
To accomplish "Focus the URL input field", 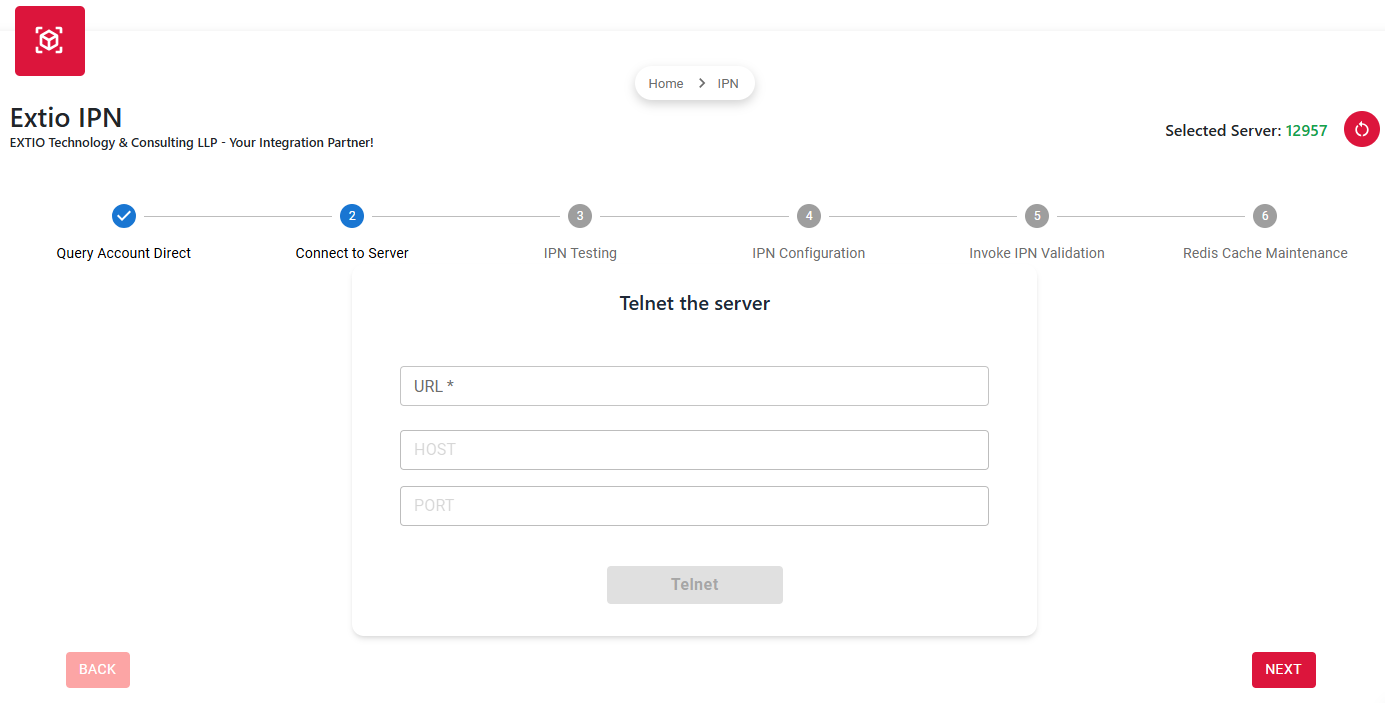I will point(694,386).
